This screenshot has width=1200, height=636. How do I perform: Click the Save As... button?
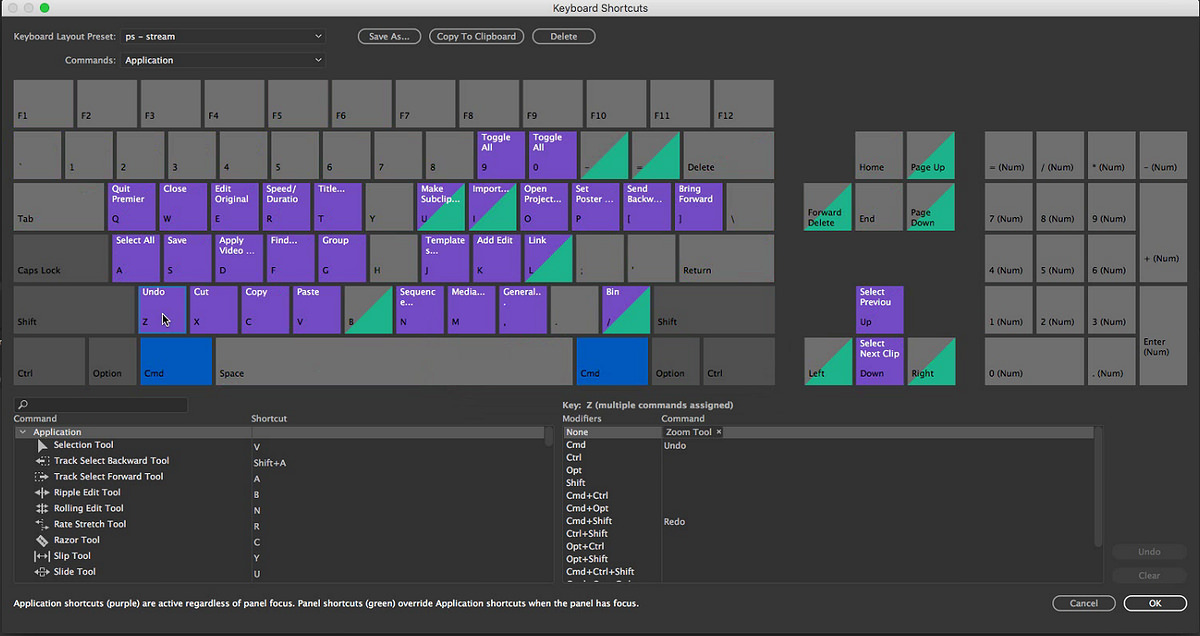(389, 36)
